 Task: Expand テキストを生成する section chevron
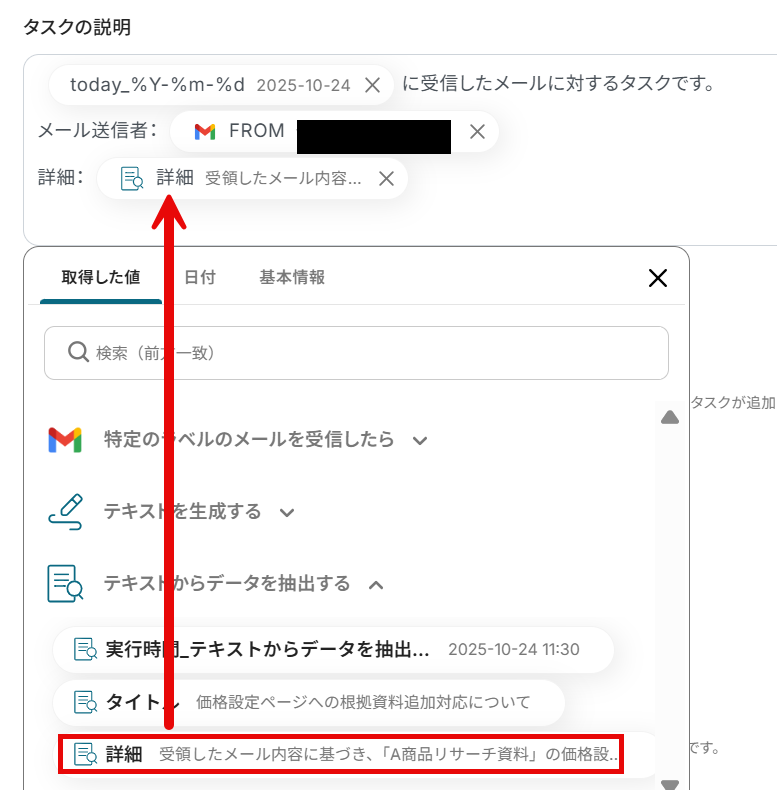[x=287, y=513]
